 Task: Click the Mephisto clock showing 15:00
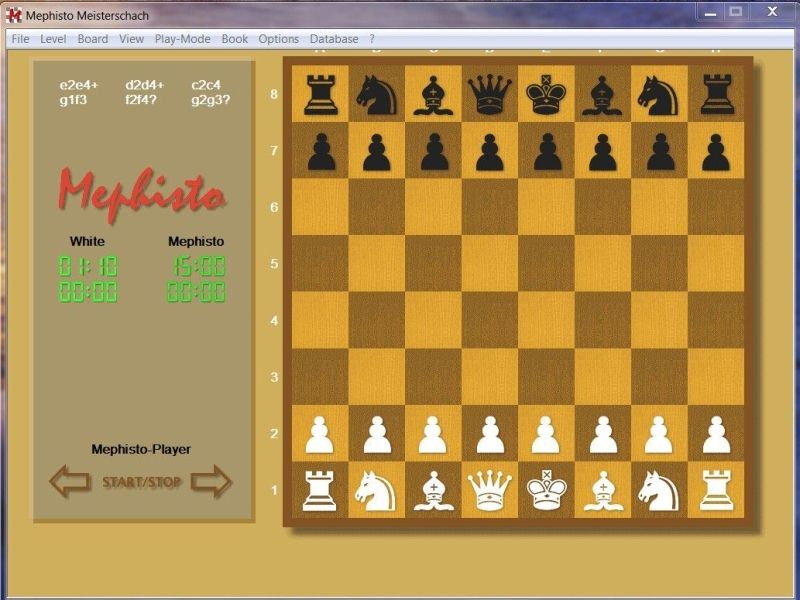pyautogui.click(x=198, y=266)
